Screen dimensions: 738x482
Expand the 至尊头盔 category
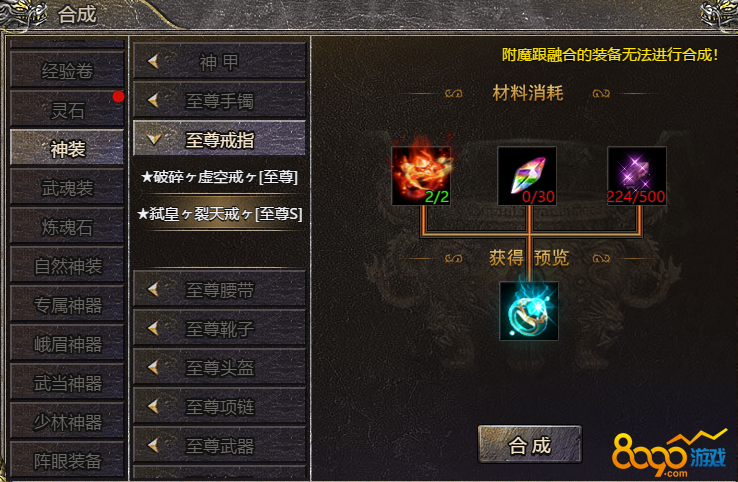click(x=219, y=367)
